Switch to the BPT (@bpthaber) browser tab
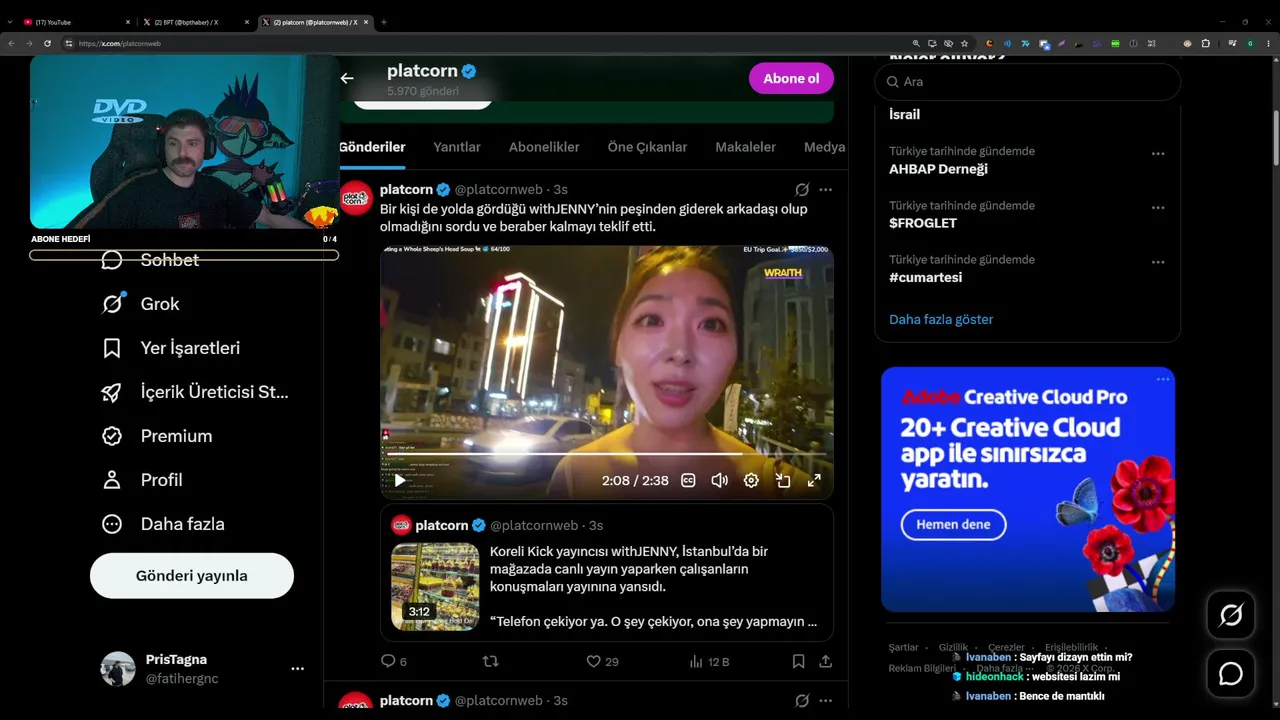This screenshot has height=720, width=1280. tap(196, 22)
